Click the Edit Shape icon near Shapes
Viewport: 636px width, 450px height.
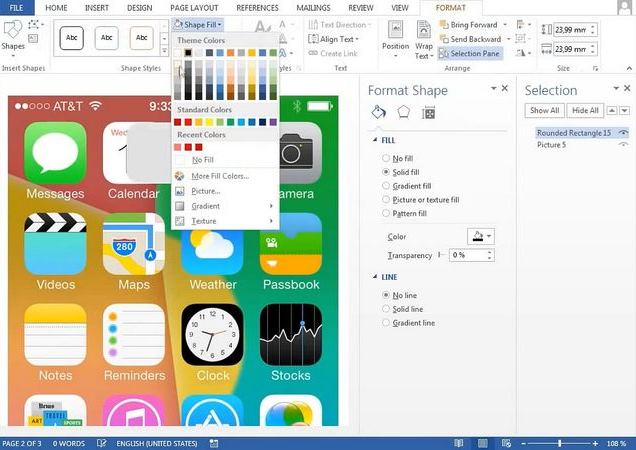click(x=34, y=25)
